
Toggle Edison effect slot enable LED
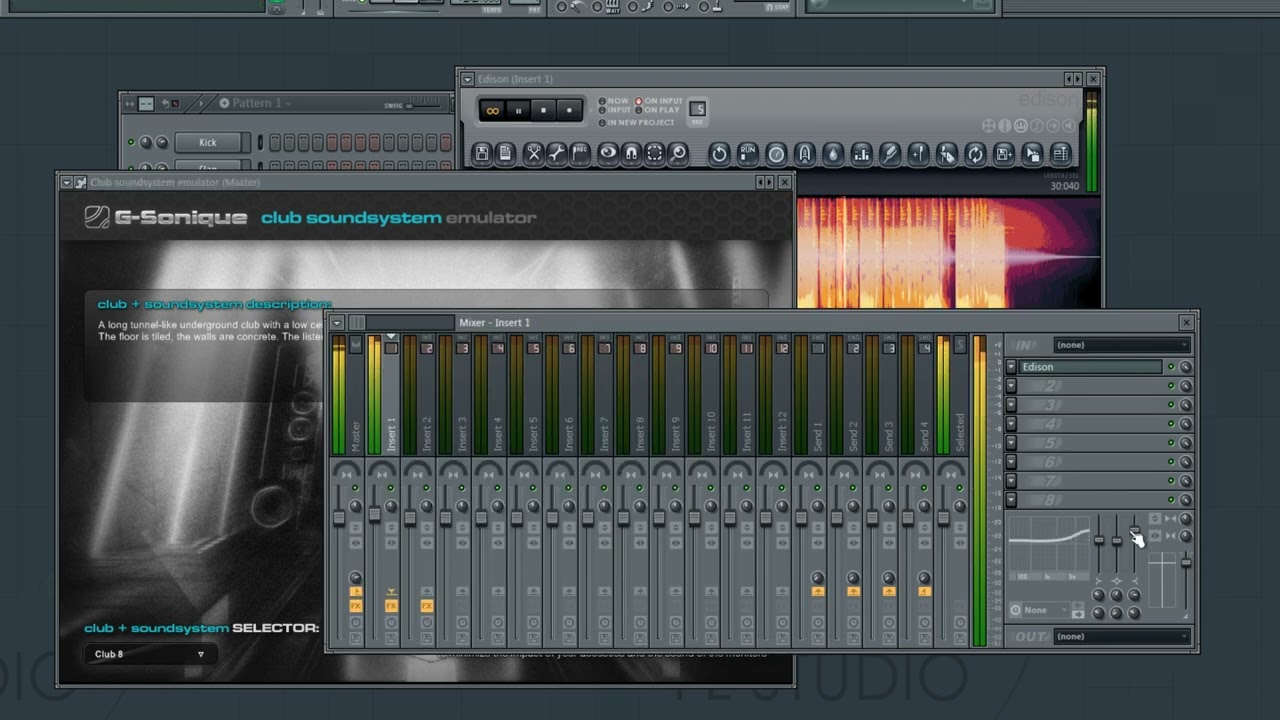coord(1171,367)
